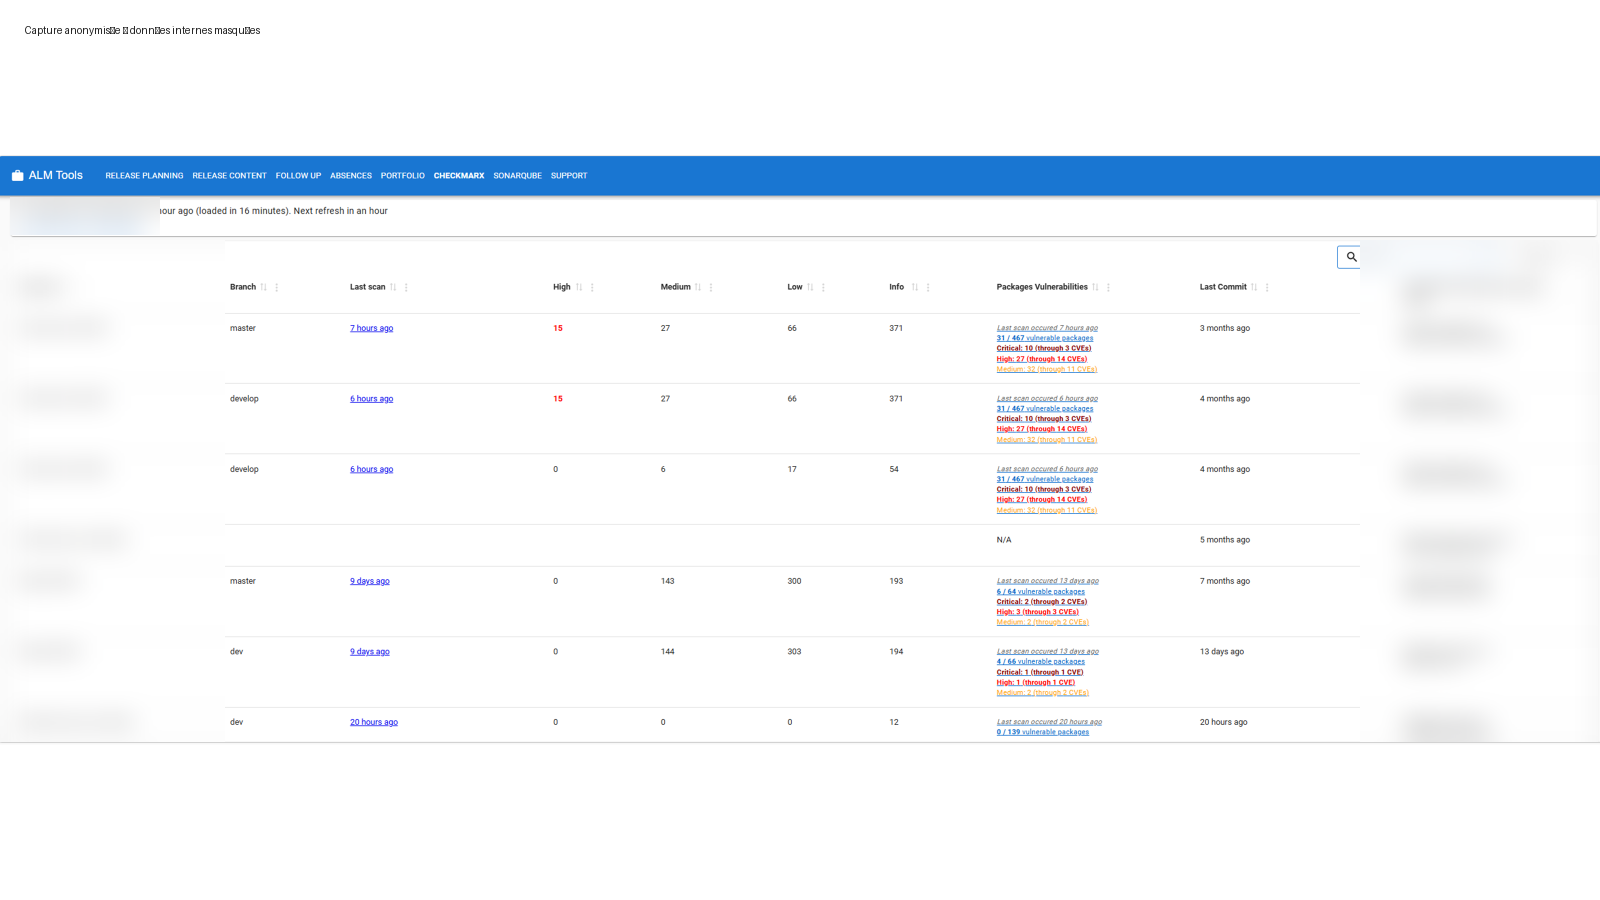The height and width of the screenshot is (900, 1600).
Task: Select the Low value '17' cell
Action: pyautogui.click(x=792, y=469)
